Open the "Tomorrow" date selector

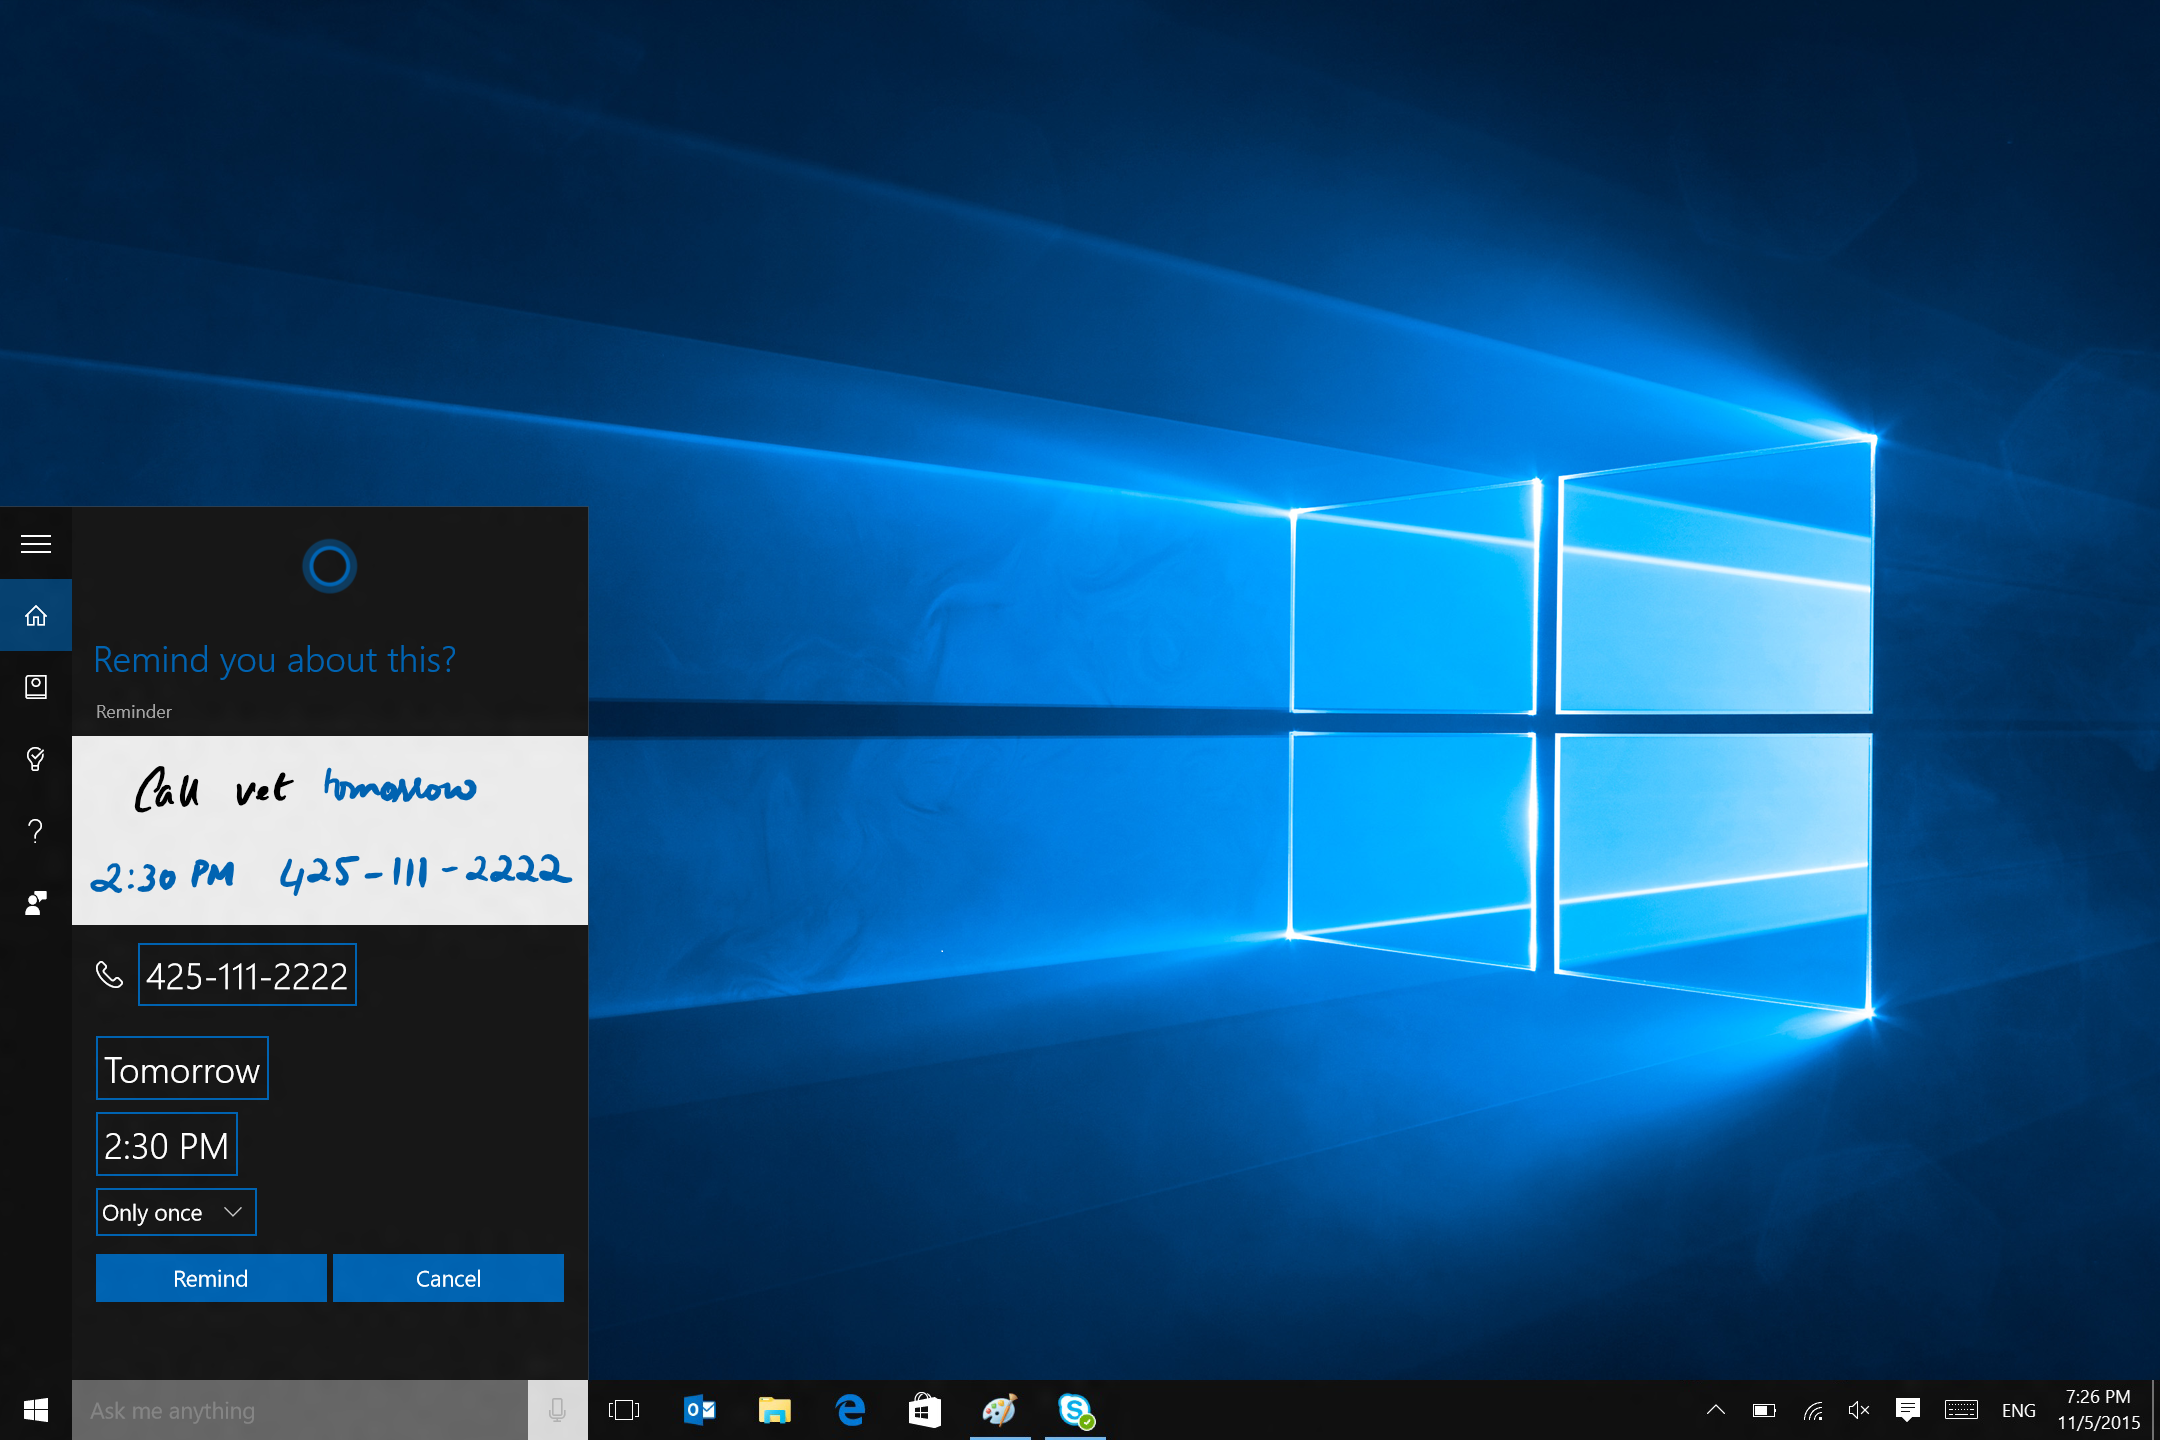point(182,1068)
